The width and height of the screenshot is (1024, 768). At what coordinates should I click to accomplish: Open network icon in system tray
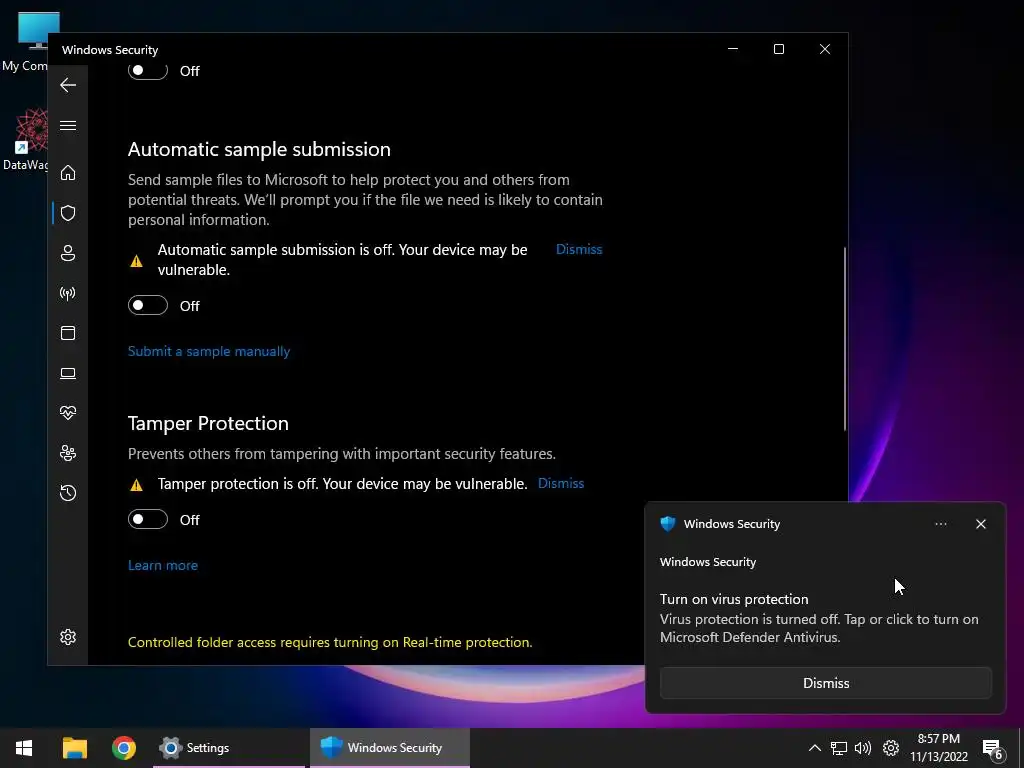839,748
